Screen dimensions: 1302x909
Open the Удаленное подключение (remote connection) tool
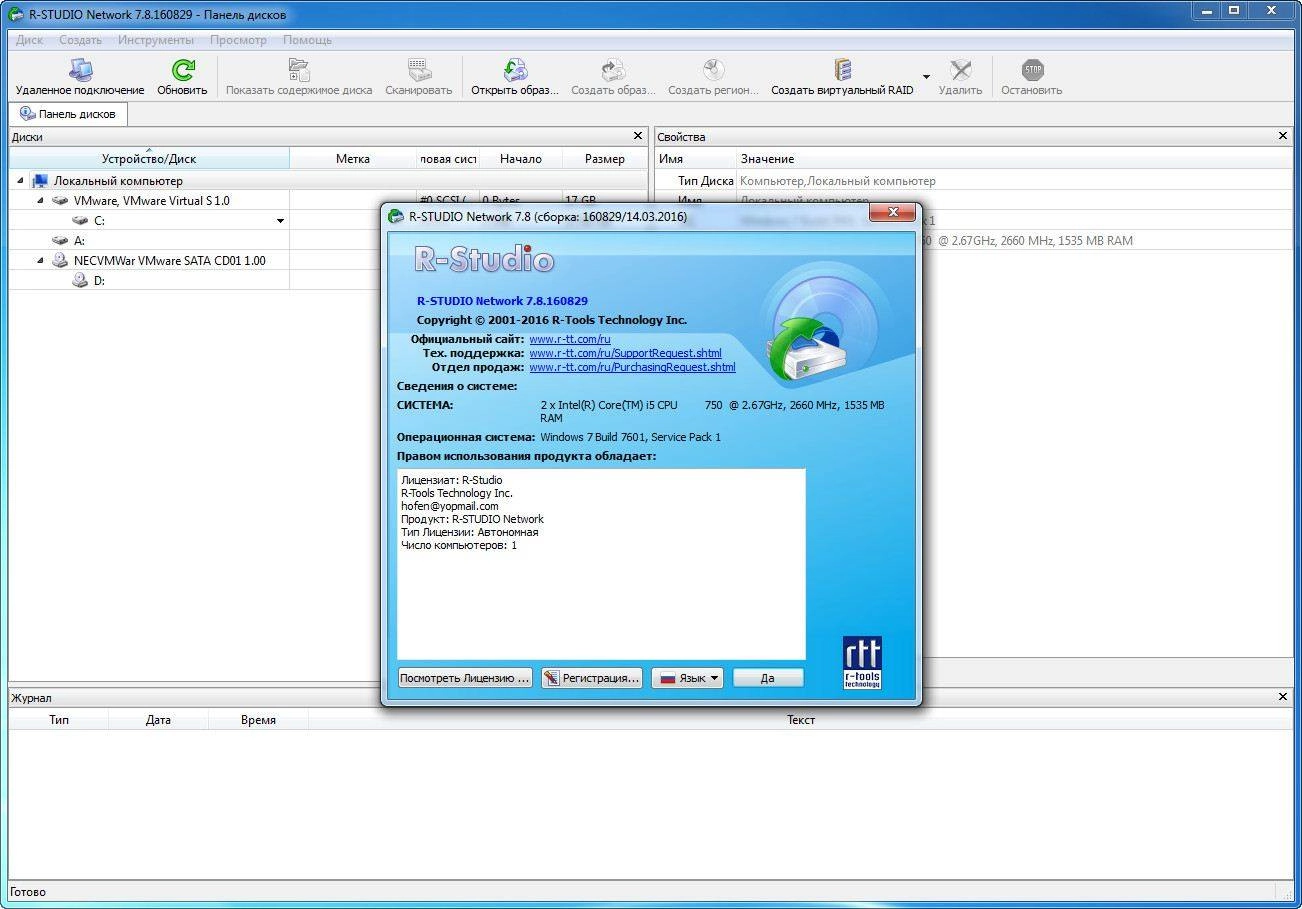[x=80, y=77]
